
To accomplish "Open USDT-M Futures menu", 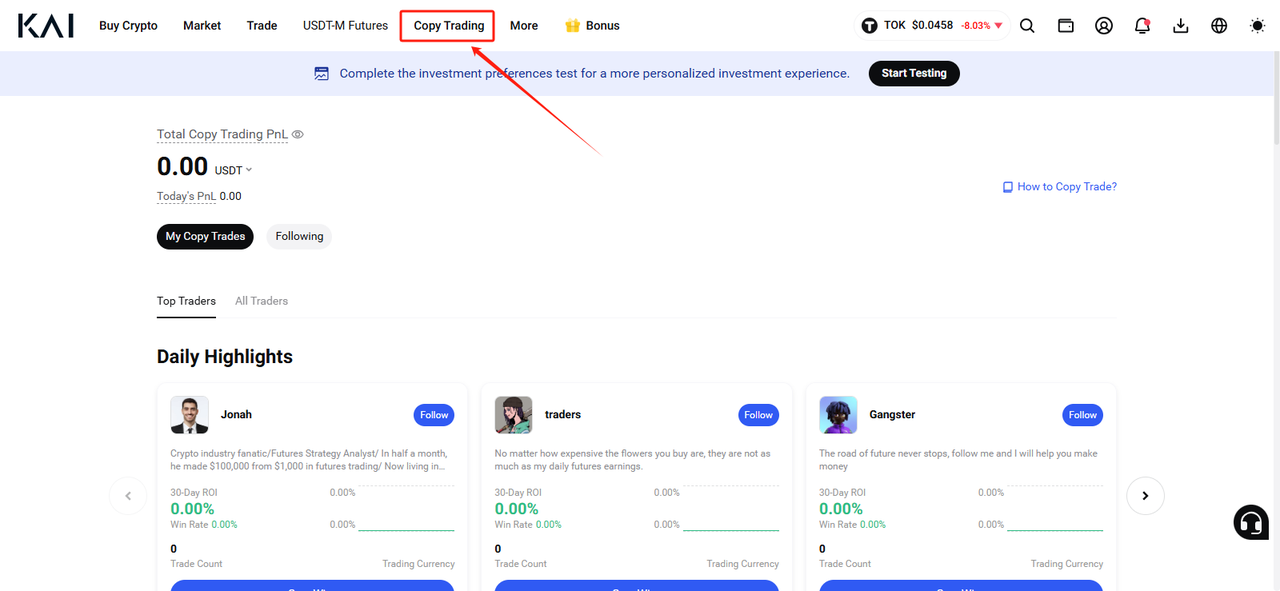I will [x=345, y=26].
